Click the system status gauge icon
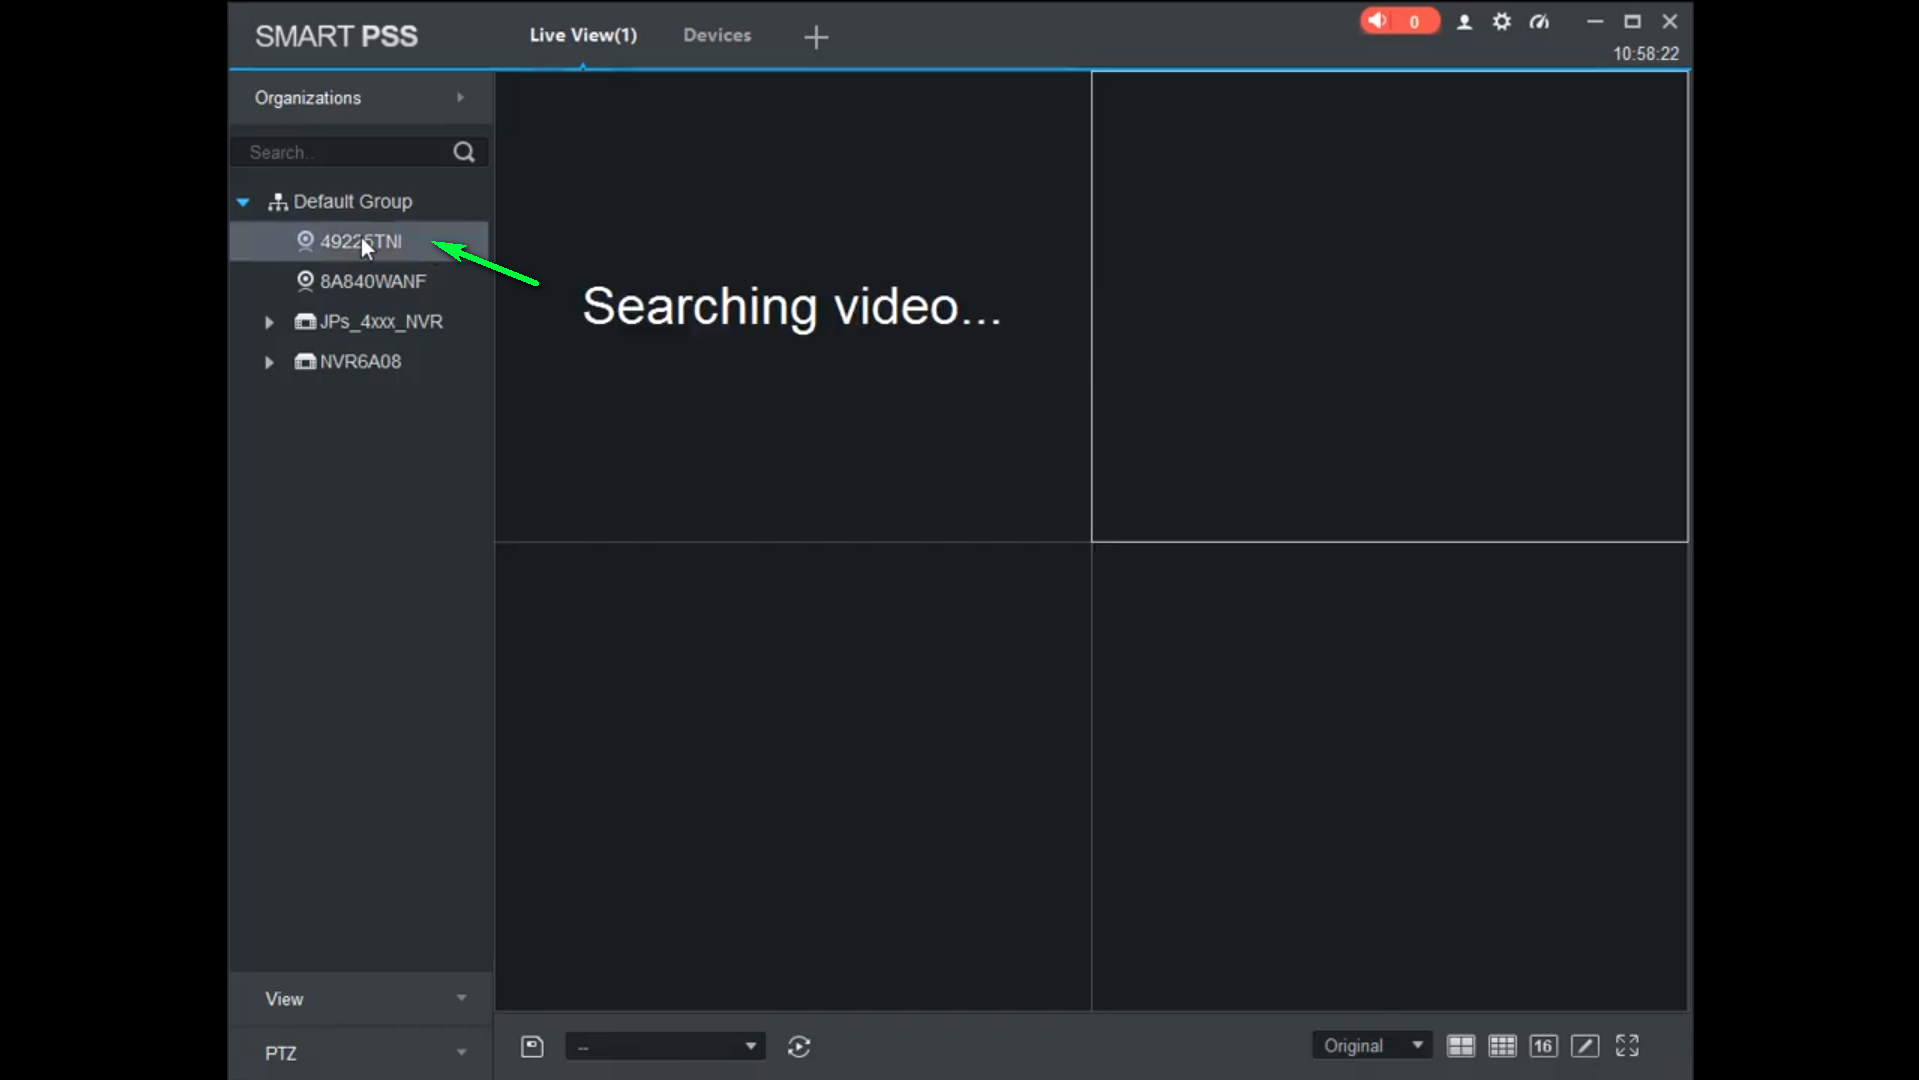Image resolution: width=1919 pixels, height=1080 pixels. [1539, 22]
